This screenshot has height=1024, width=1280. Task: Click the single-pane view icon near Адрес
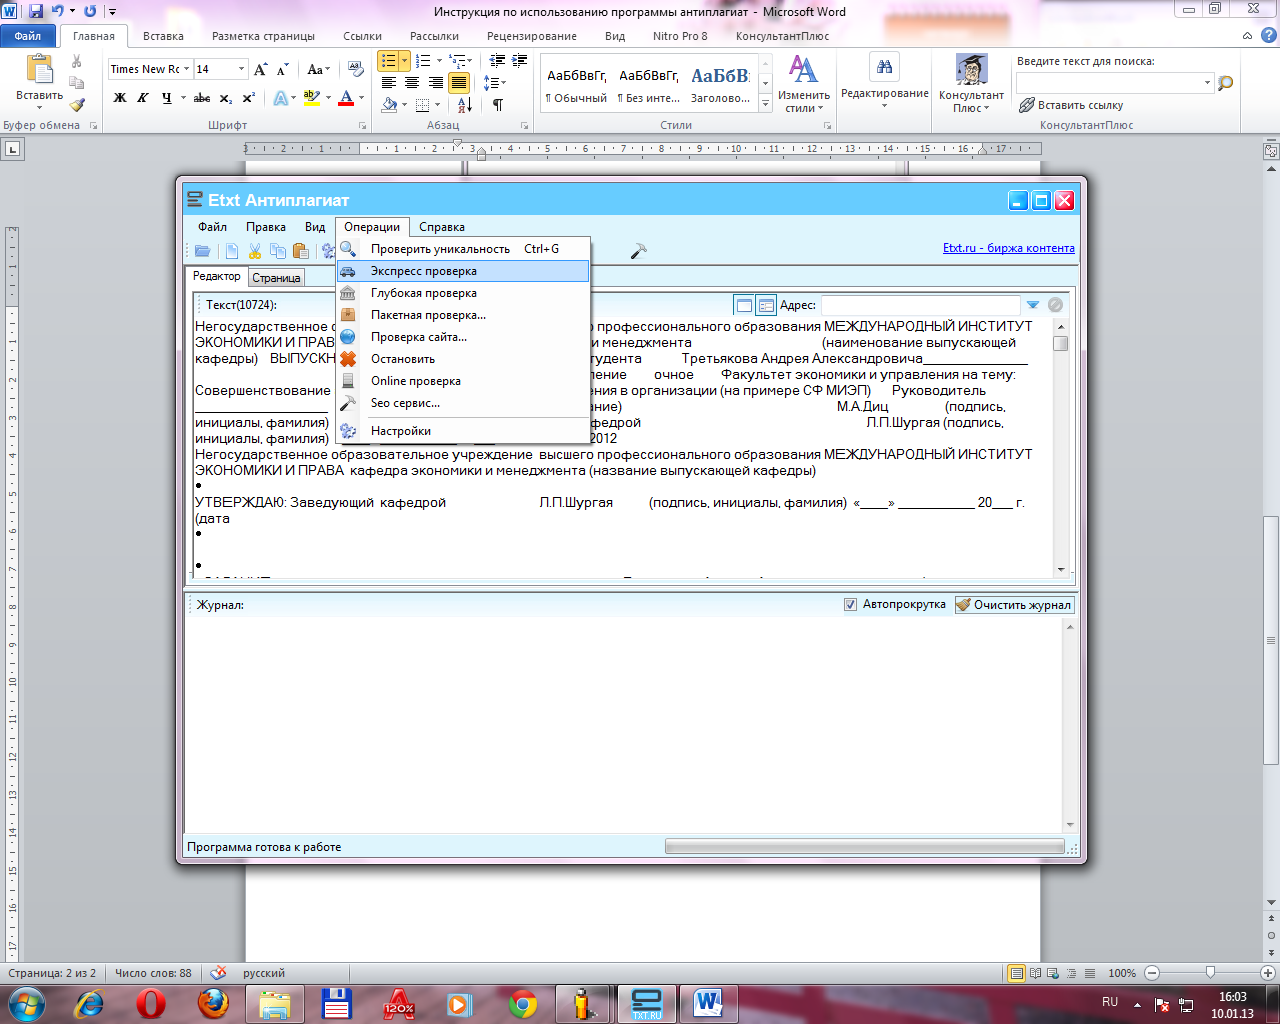[743, 305]
